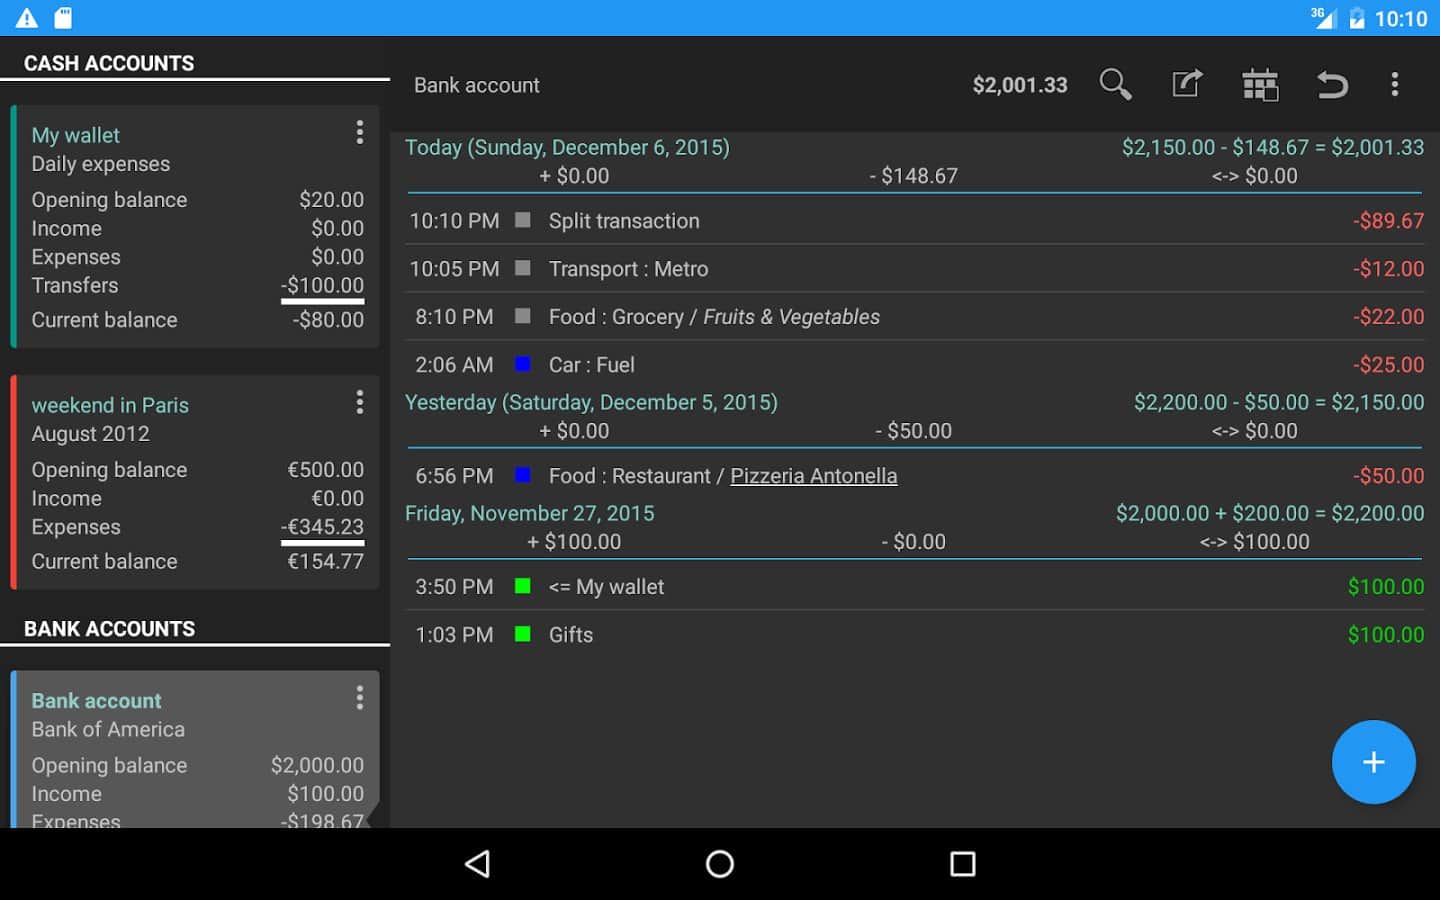Add new transaction with plus button
Screen dimensions: 1440x900
click(1373, 762)
